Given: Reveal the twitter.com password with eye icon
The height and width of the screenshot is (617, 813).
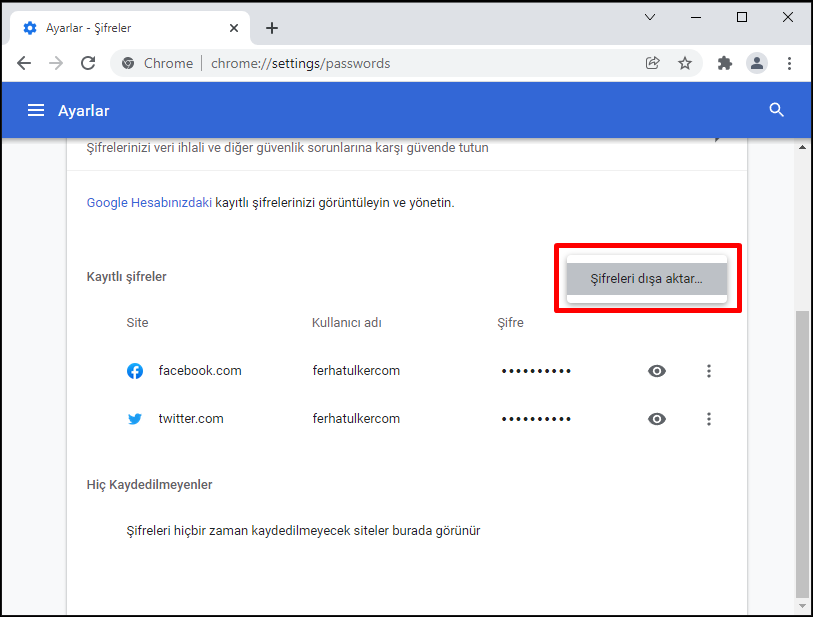Looking at the screenshot, I should (657, 419).
